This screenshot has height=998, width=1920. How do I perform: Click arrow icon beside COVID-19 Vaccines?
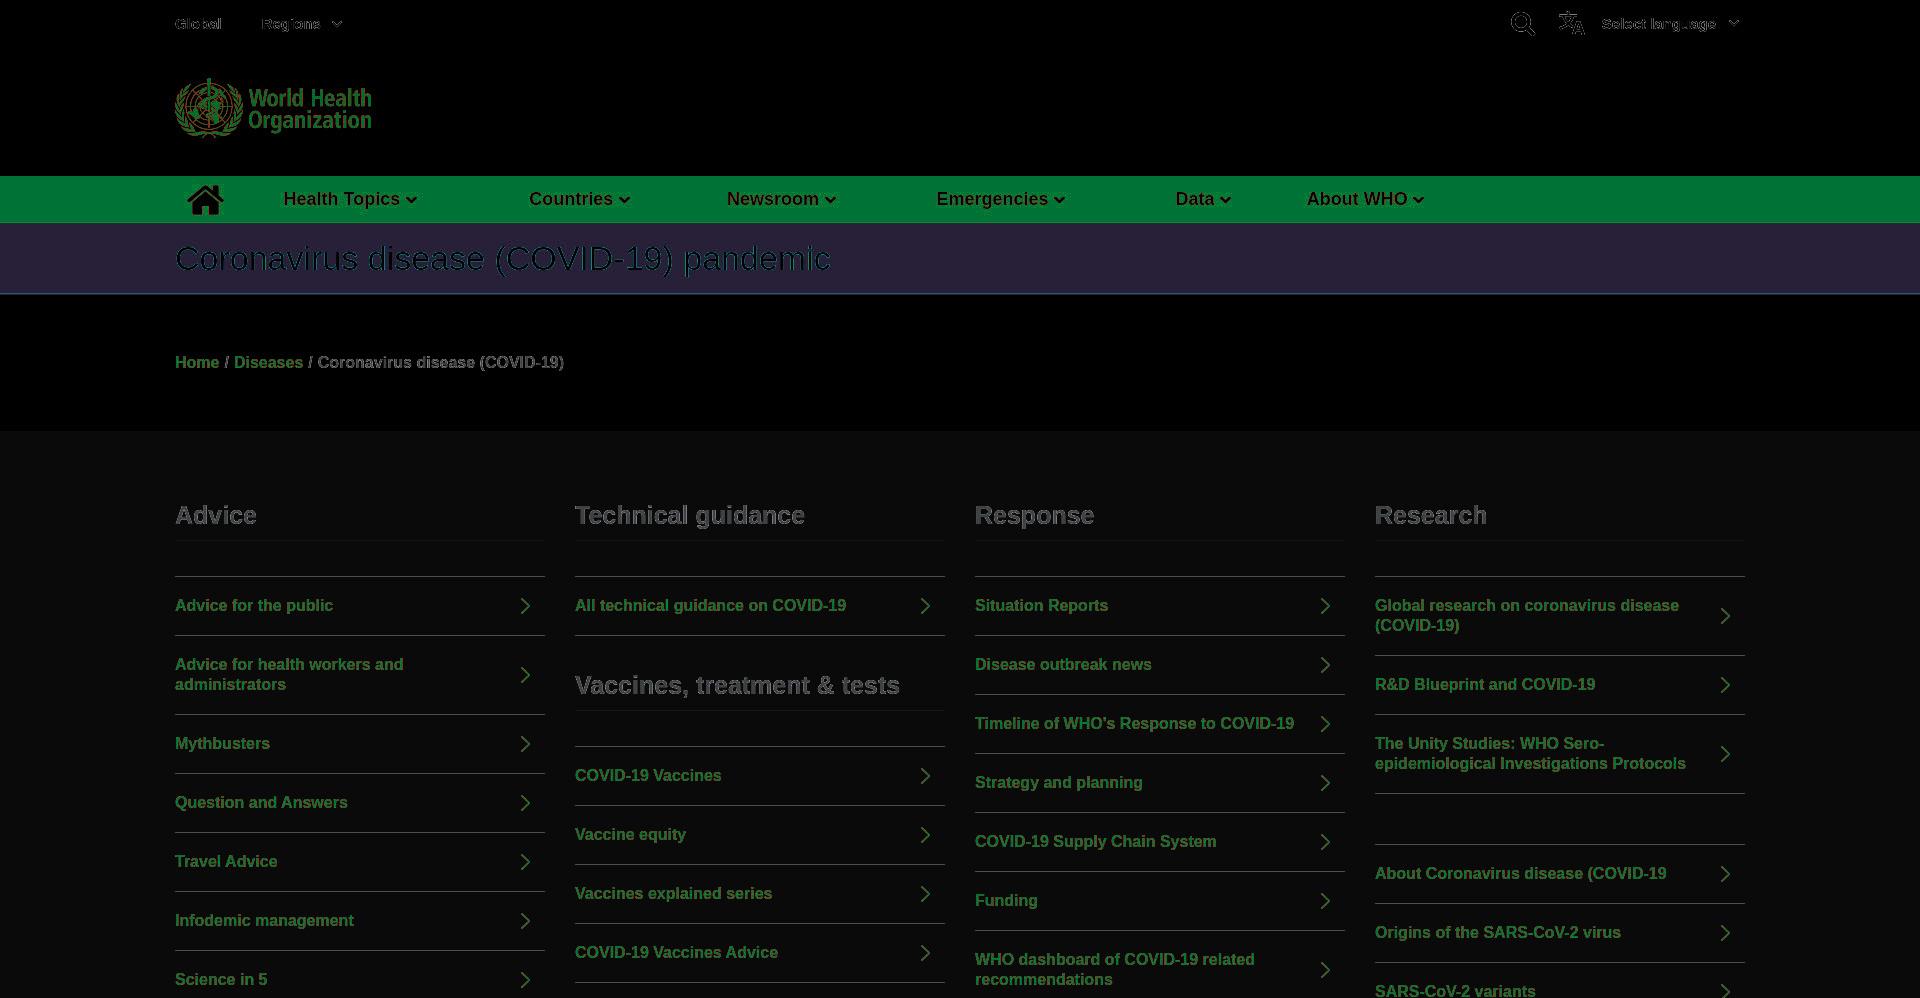click(925, 776)
